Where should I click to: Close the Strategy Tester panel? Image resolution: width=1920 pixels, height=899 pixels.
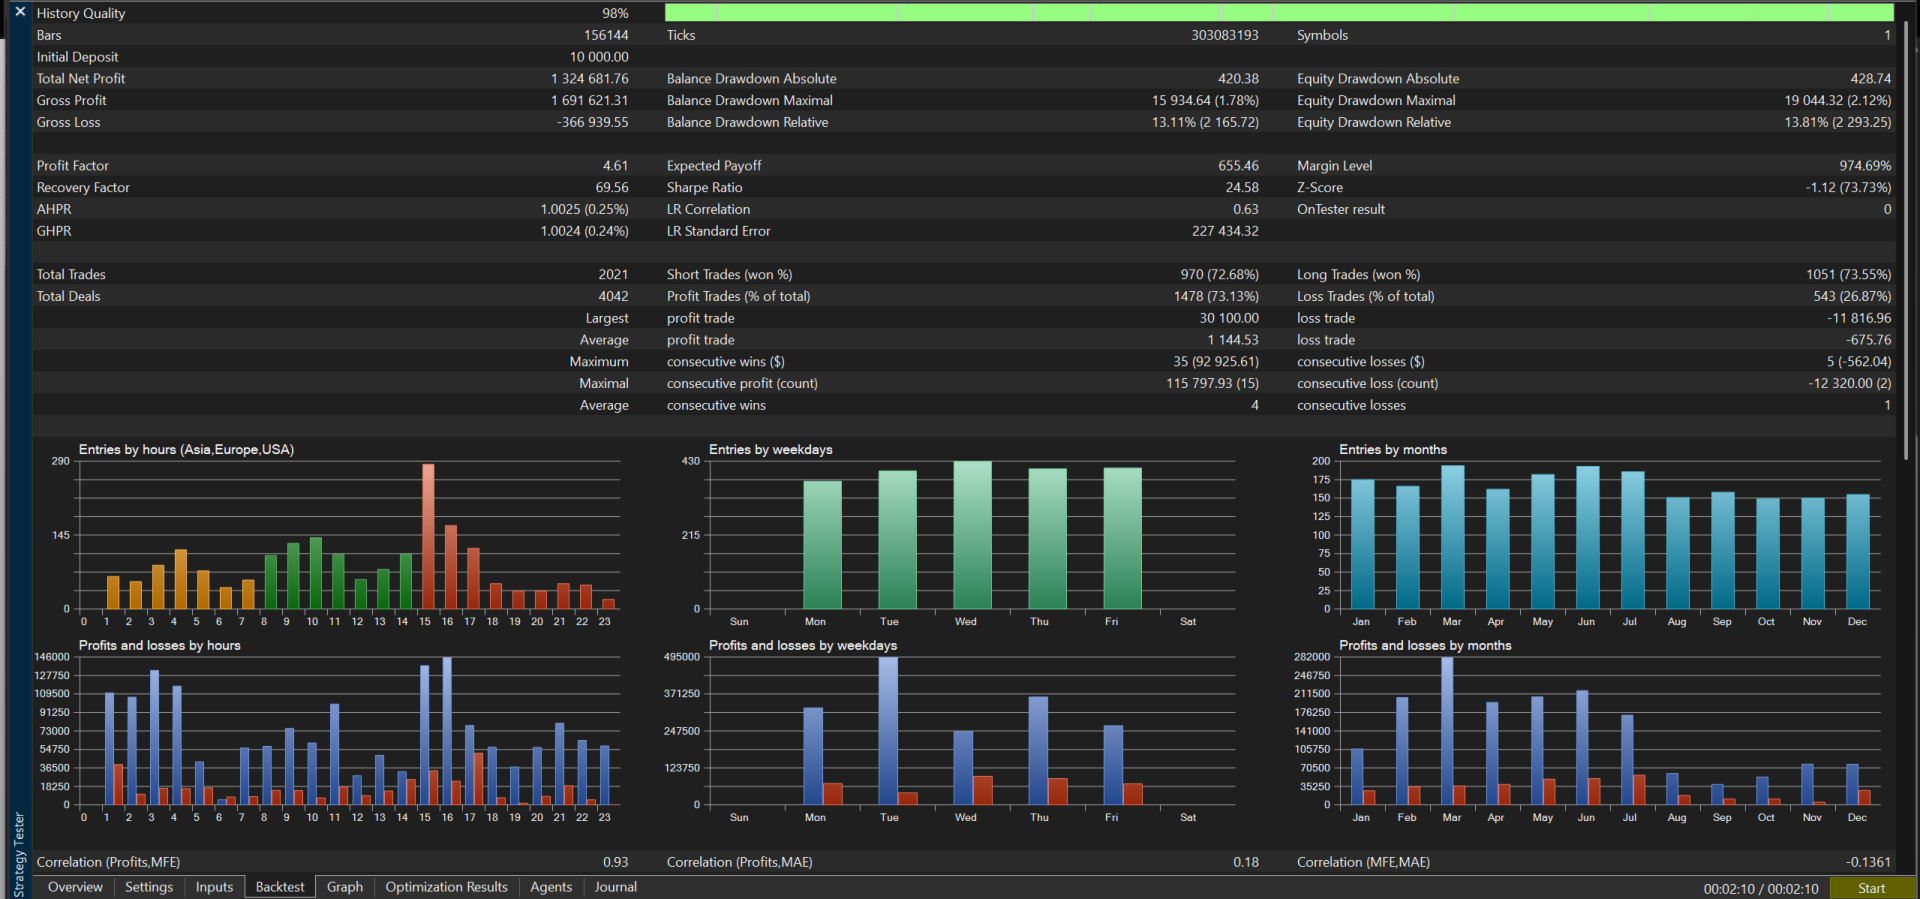(19, 12)
